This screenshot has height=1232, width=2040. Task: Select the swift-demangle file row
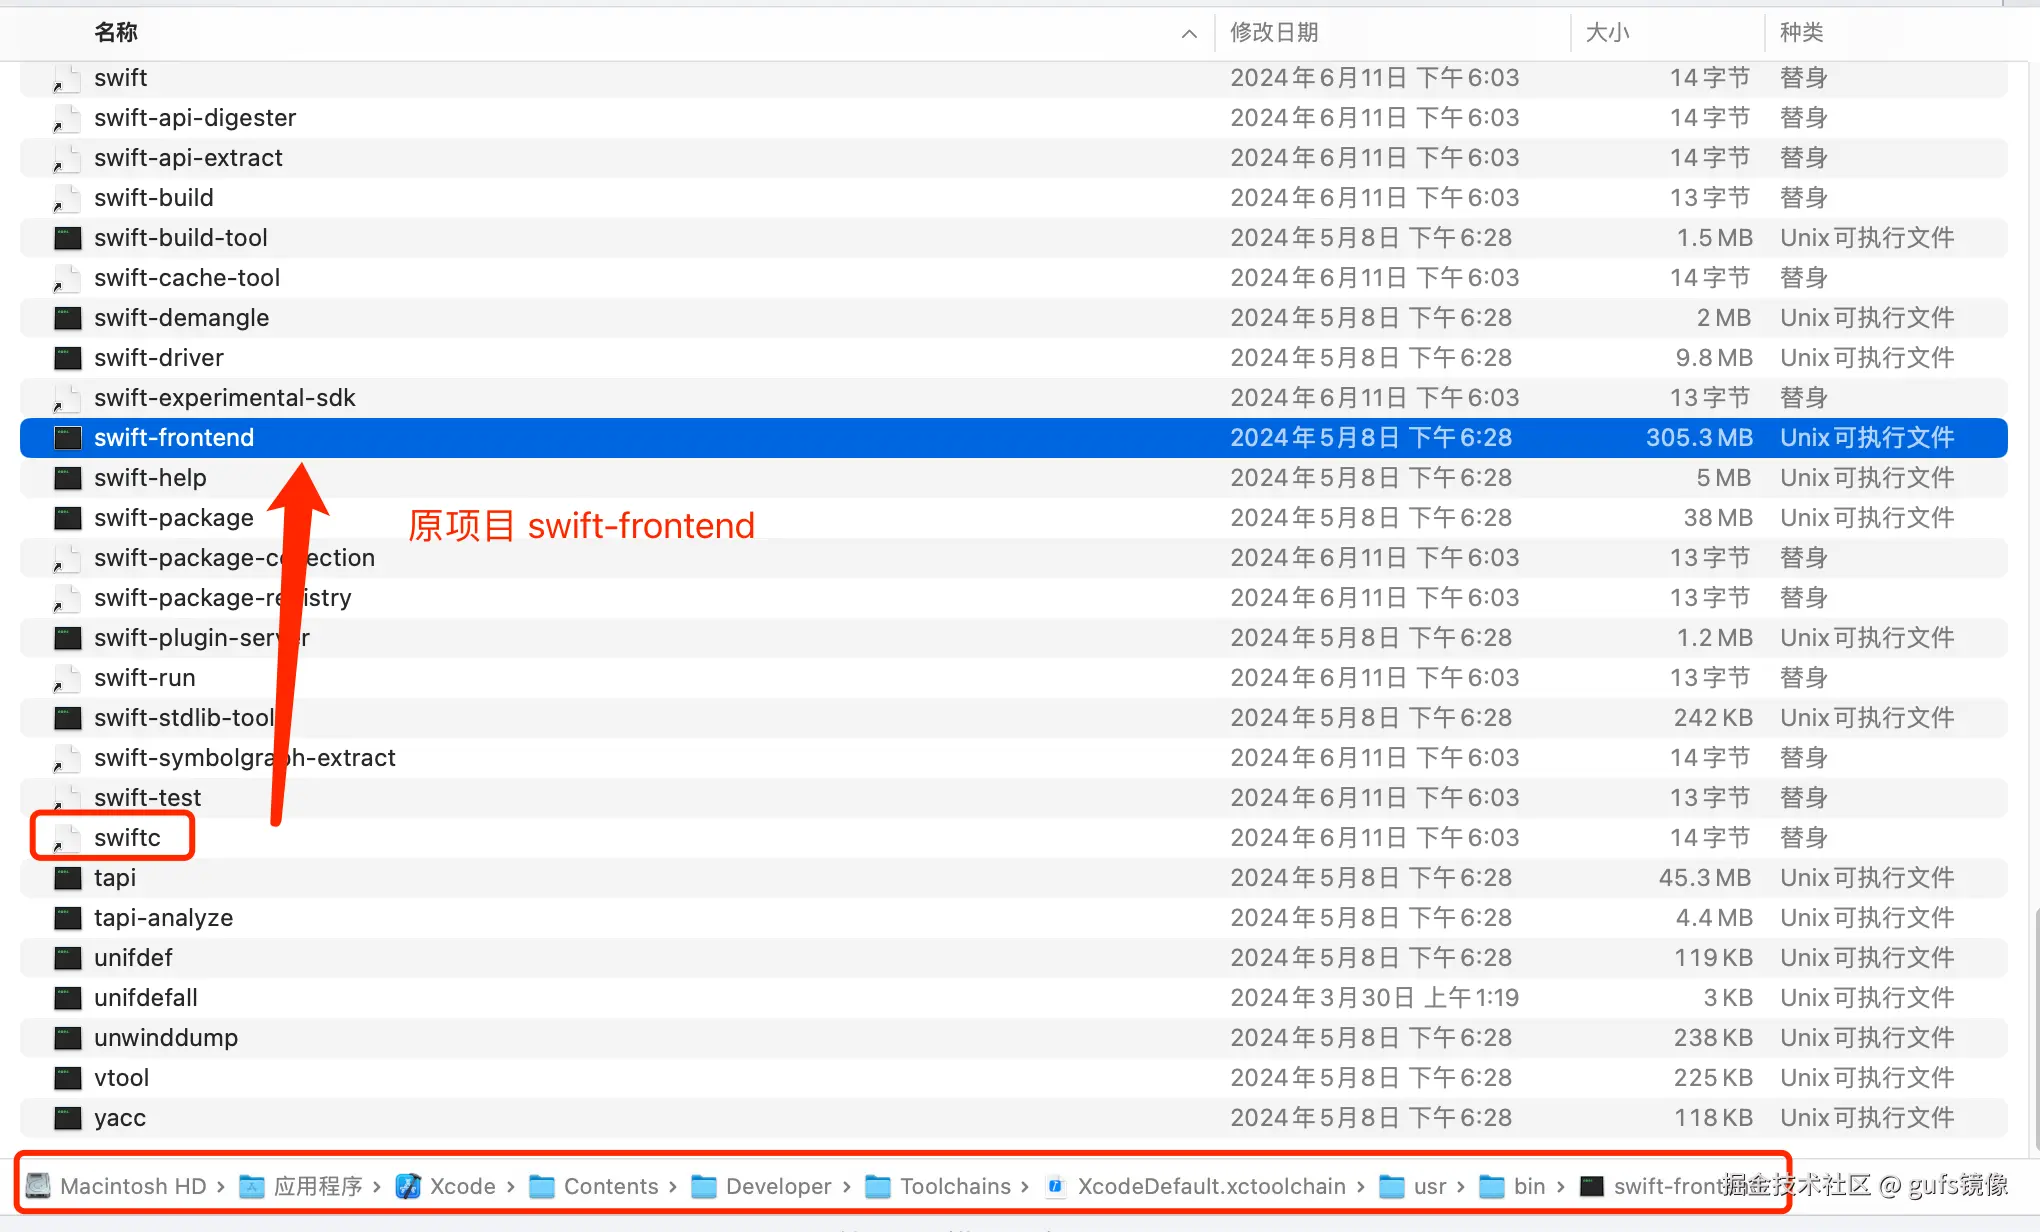click(x=181, y=318)
